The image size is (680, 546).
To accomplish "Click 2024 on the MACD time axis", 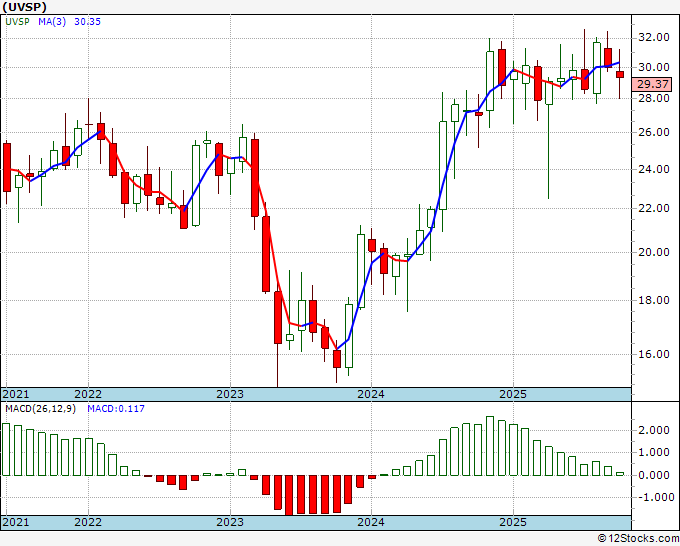I will (x=371, y=522).
